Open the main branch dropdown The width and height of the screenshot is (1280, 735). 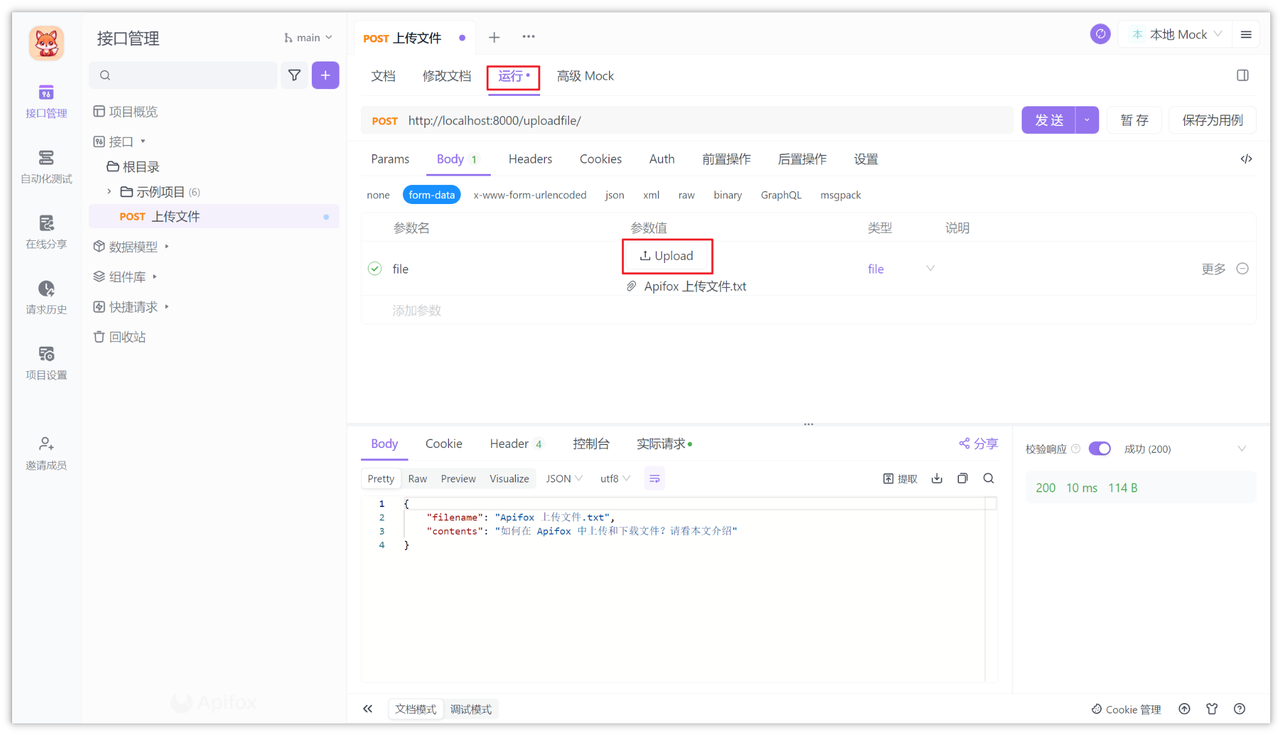point(308,38)
